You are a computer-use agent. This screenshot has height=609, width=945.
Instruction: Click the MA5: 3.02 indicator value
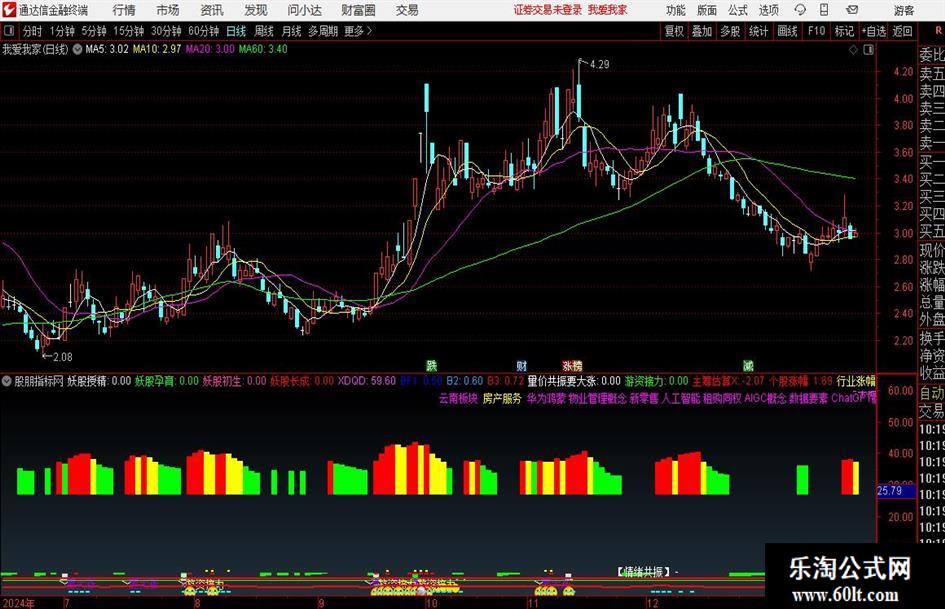pyautogui.click(x=107, y=49)
